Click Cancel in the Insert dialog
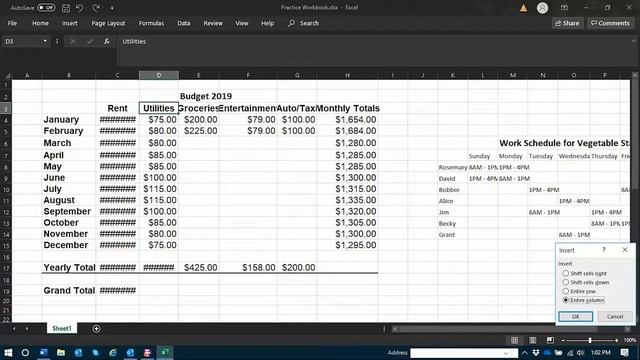This screenshot has width=640, height=360. [615, 317]
